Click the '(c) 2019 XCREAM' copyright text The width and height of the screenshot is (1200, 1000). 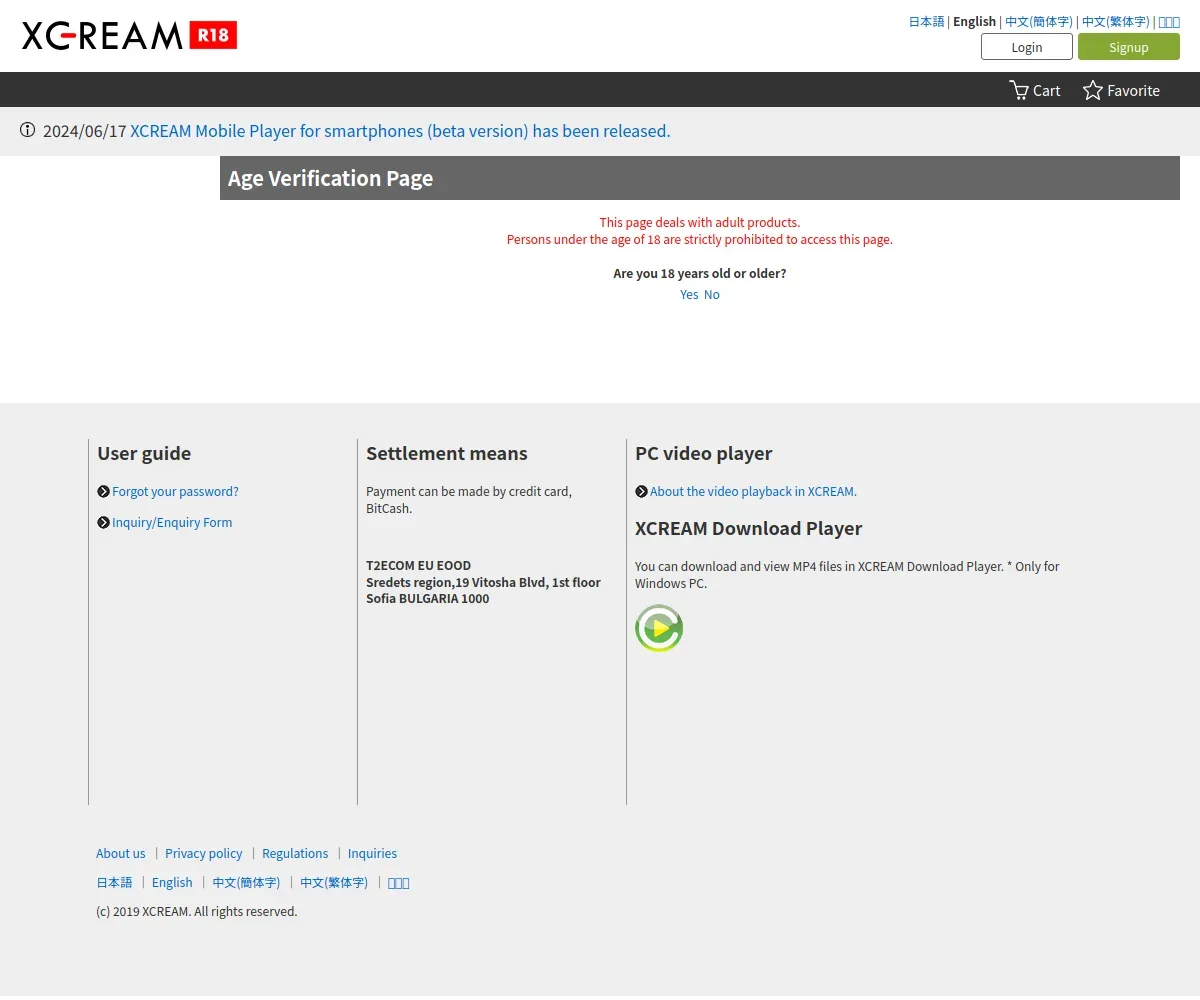click(x=196, y=911)
